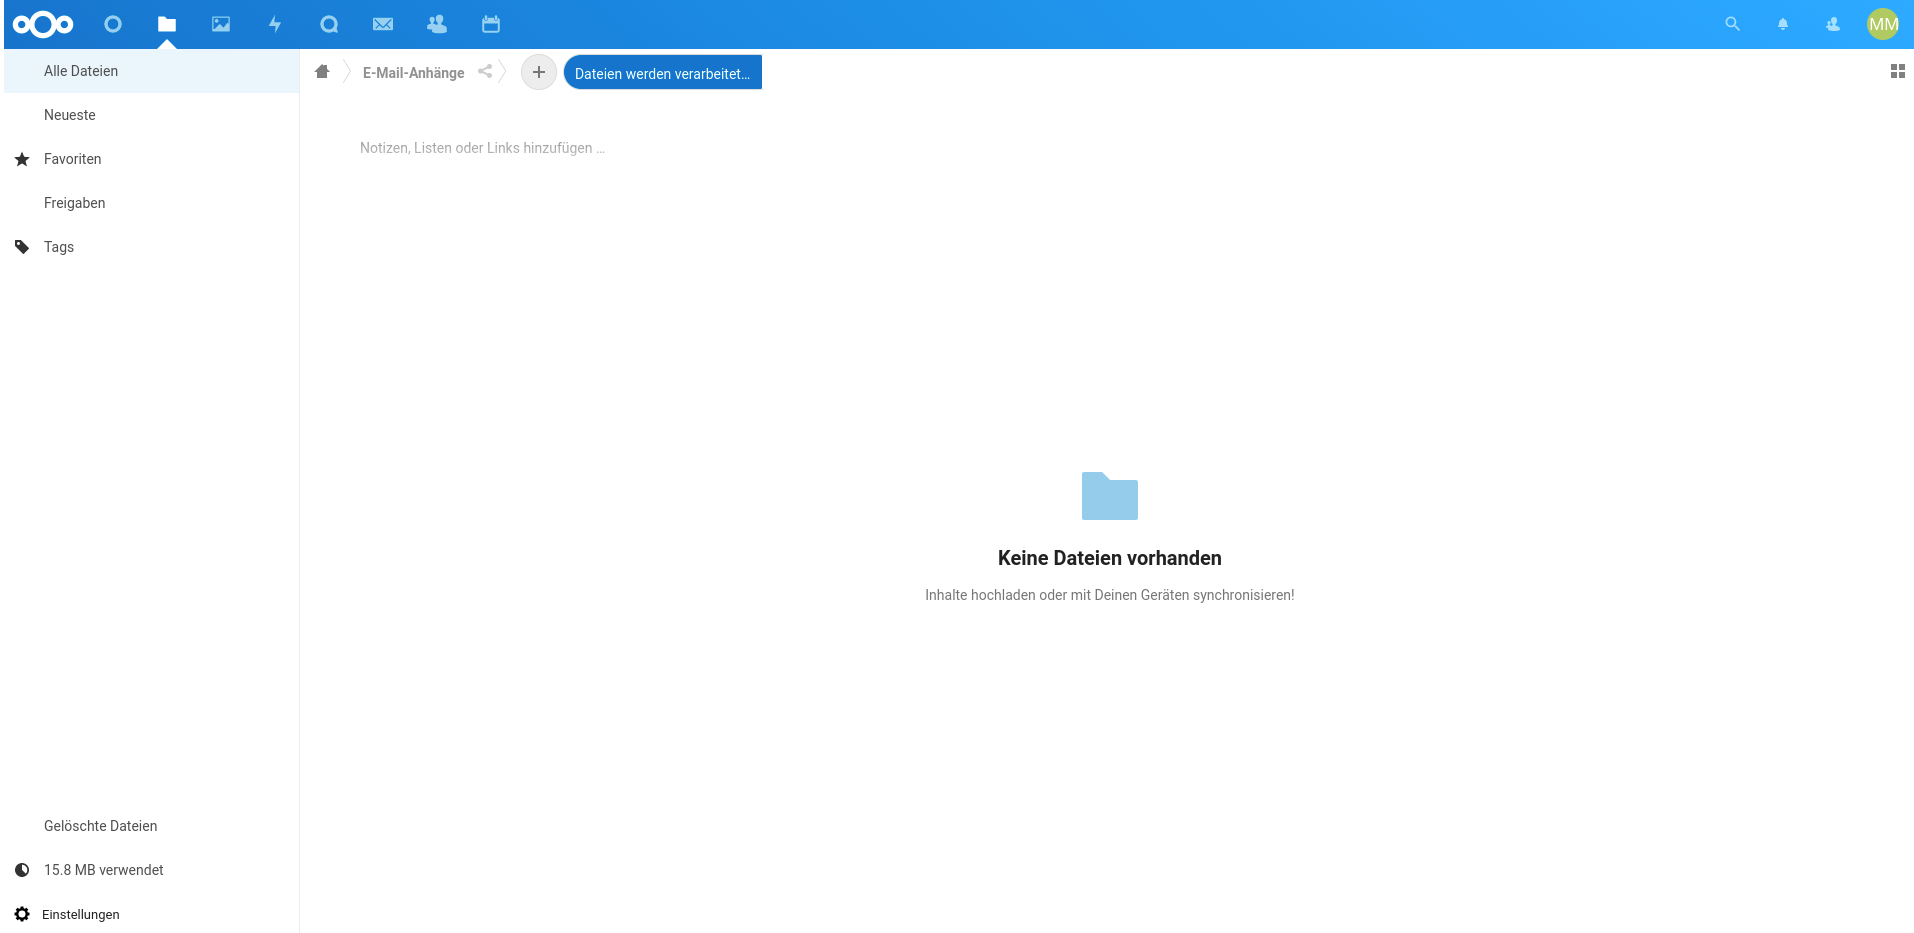Viewport: 1914px width, 933px height.
Task: Open the Files app icon
Action: (x=167, y=24)
